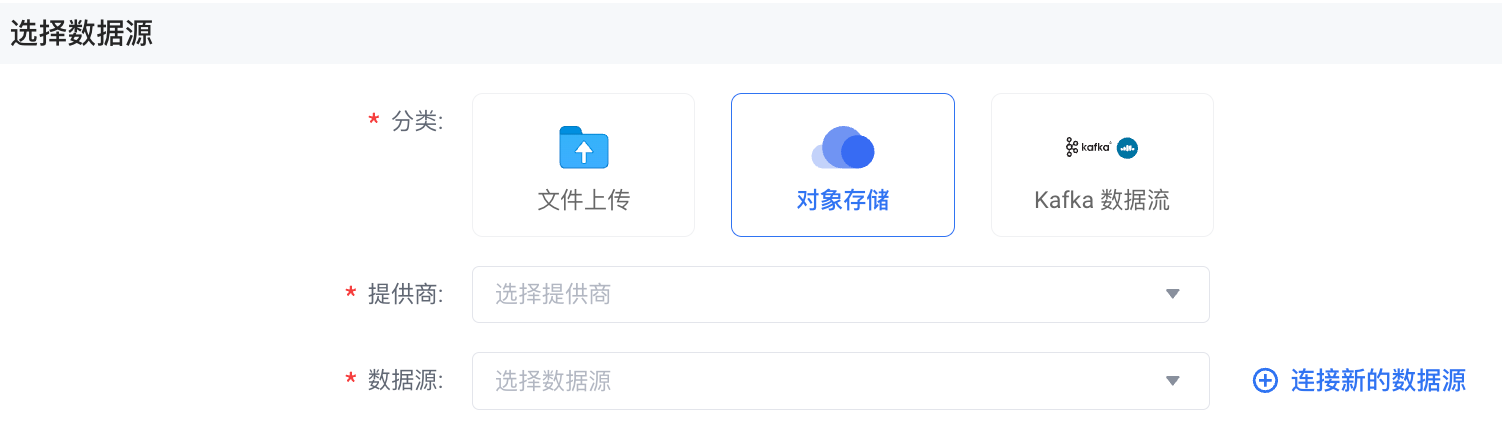Click the blue cloud object storage icon
This screenshot has width=1502, height=436.
click(x=843, y=148)
